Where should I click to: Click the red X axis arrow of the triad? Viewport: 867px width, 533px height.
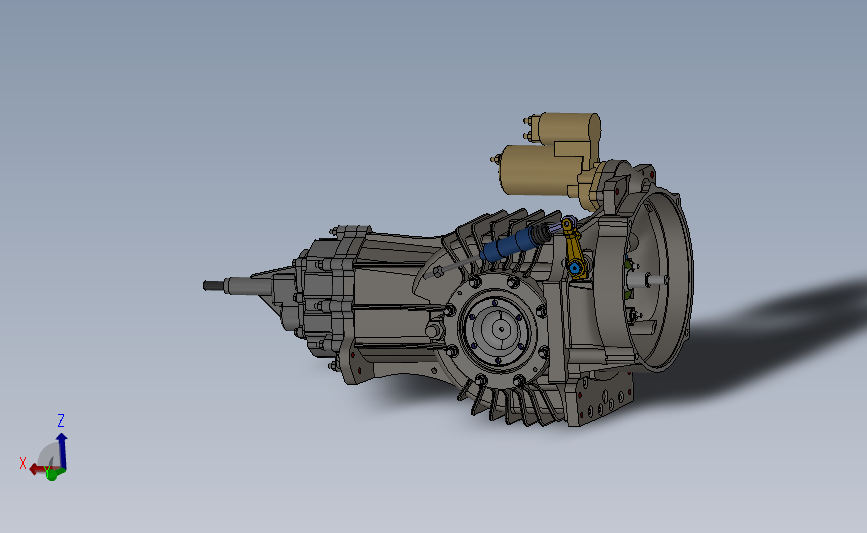click(39, 469)
